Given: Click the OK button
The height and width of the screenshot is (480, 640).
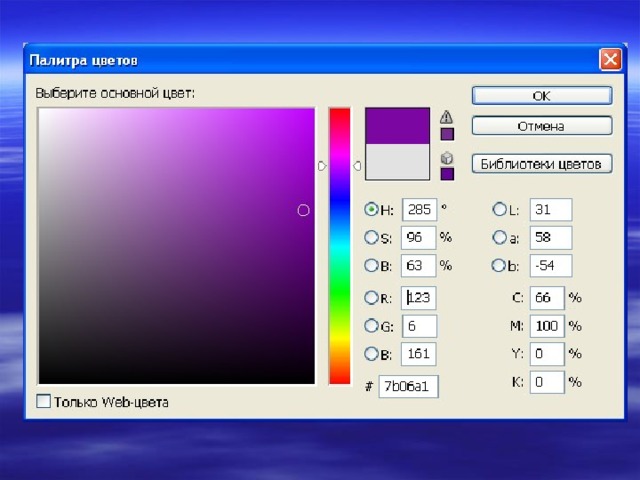Looking at the screenshot, I should click(542, 96).
